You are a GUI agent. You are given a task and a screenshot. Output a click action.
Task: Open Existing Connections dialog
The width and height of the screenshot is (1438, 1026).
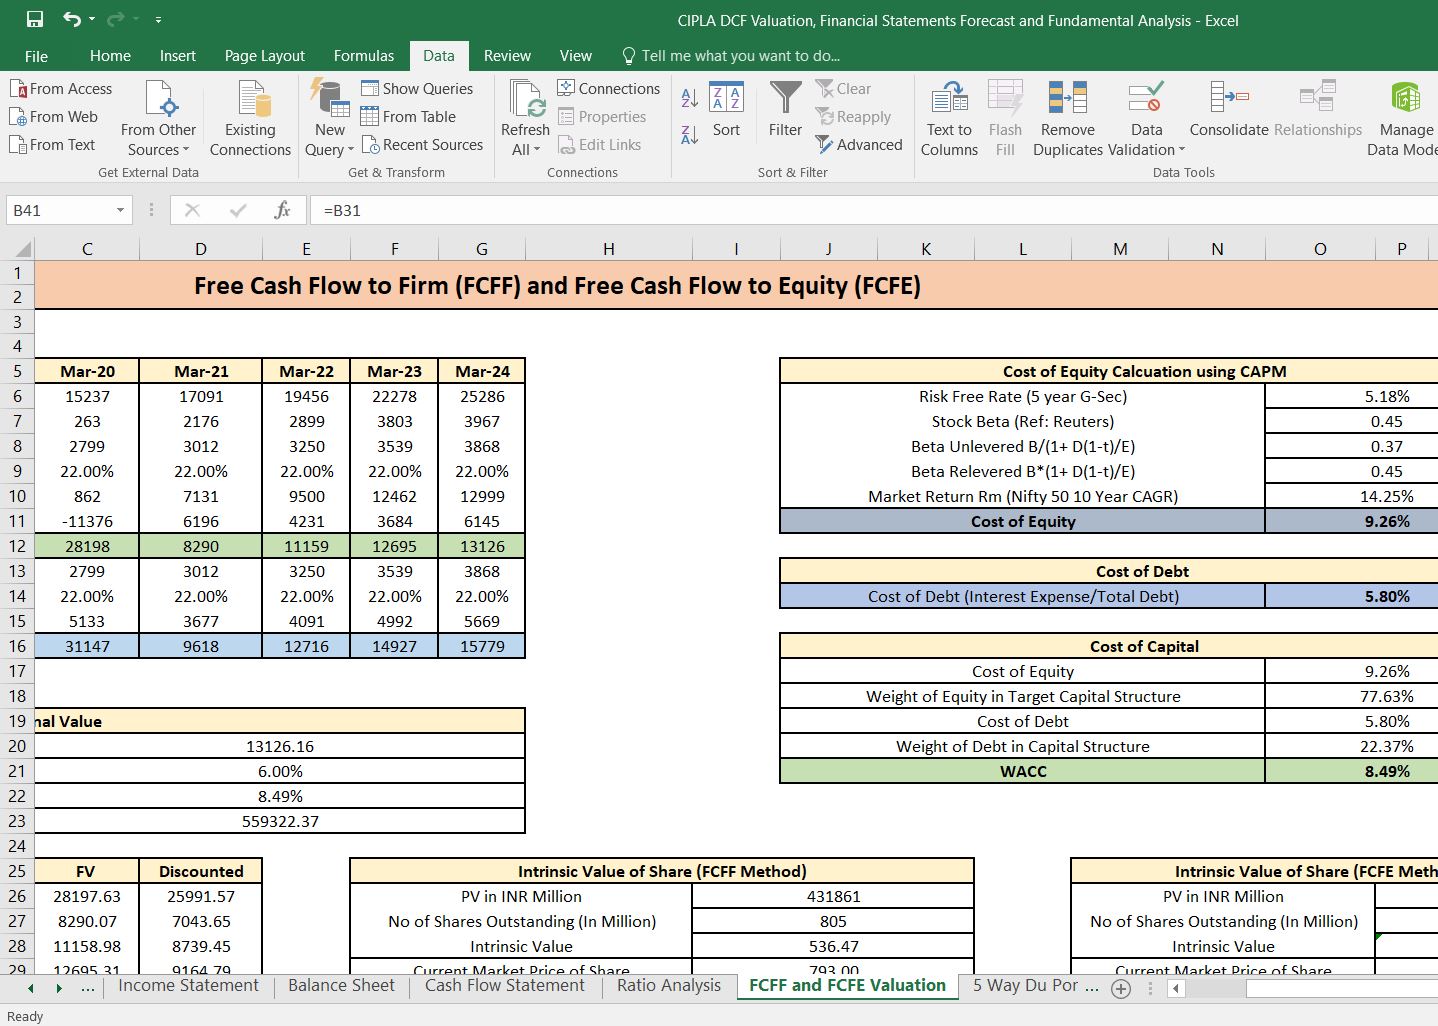pyautogui.click(x=250, y=118)
